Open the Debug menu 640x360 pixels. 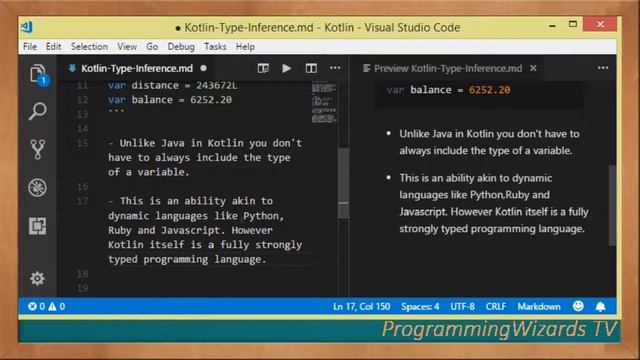point(181,47)
